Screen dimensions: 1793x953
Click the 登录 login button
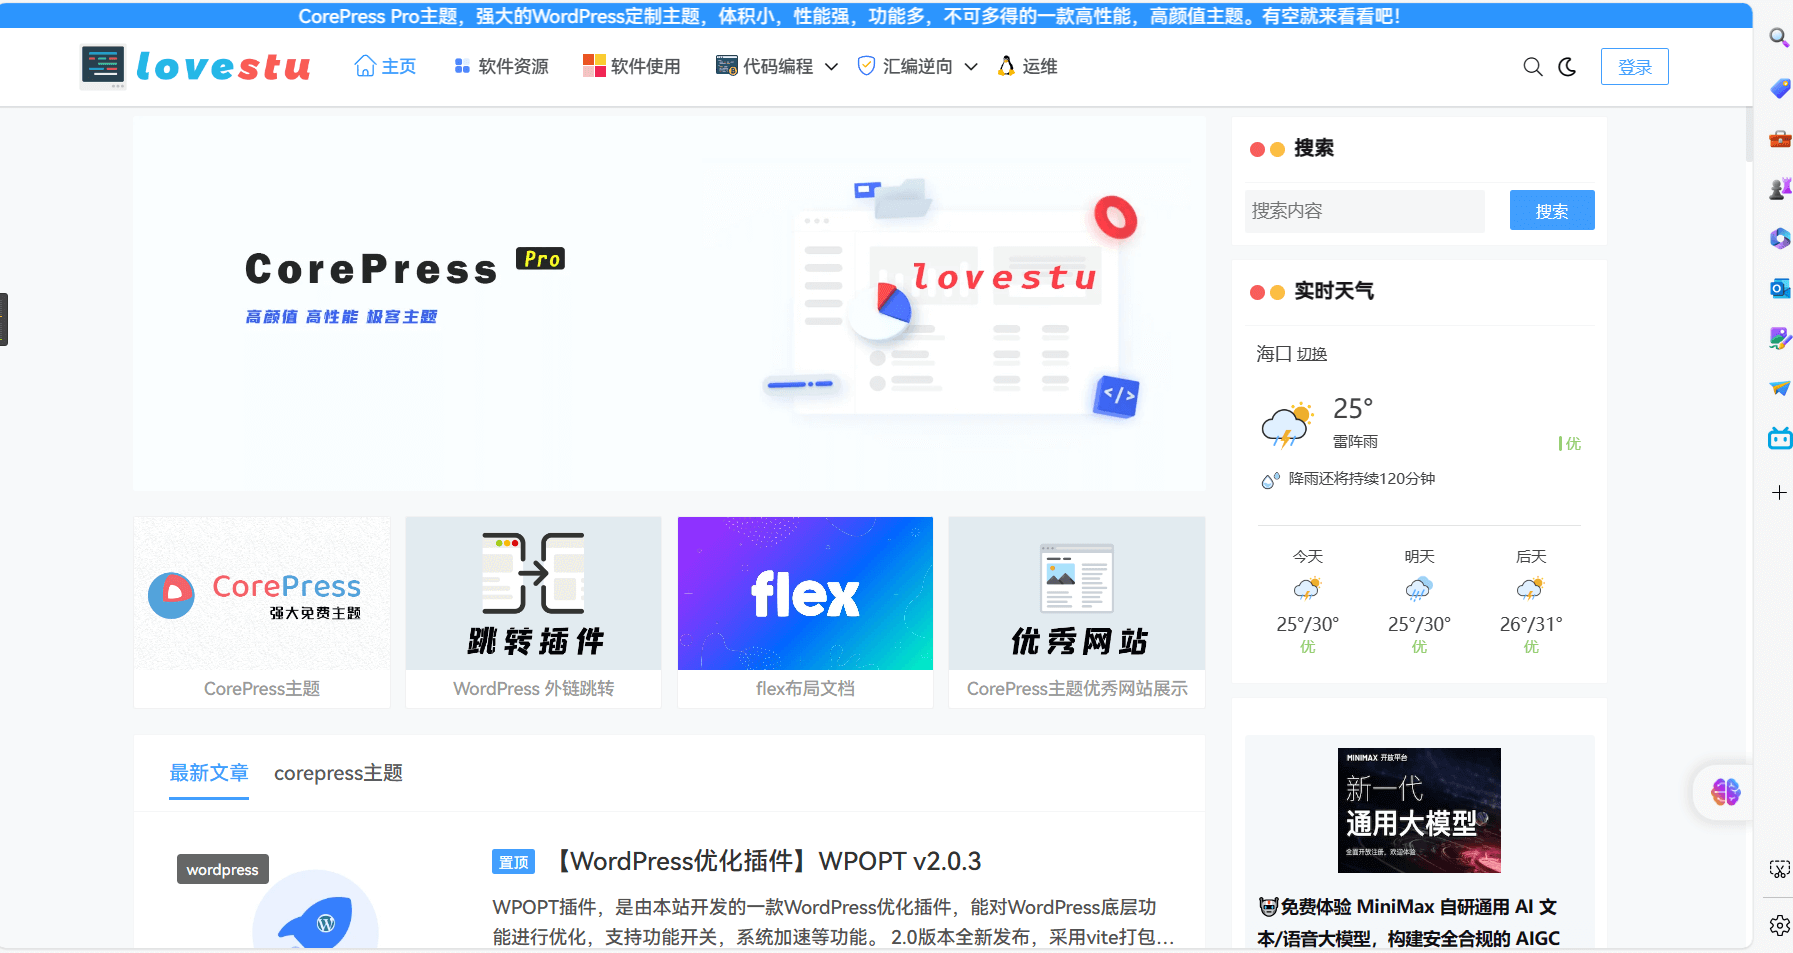(x=1635, y=67)
